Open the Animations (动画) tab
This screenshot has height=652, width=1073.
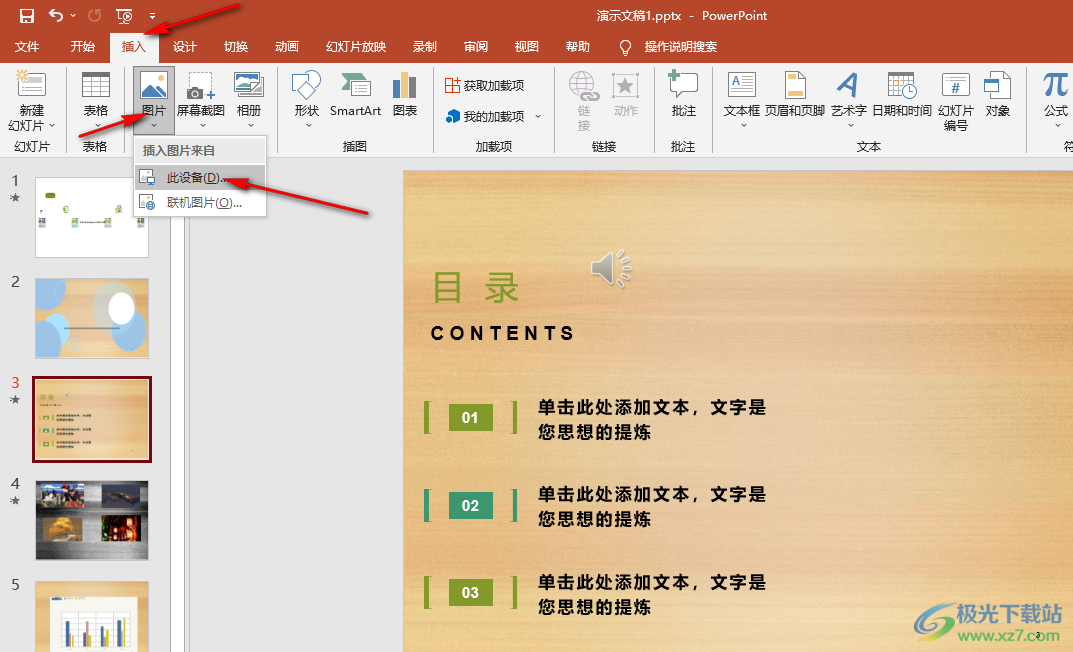tap(287, 47)
